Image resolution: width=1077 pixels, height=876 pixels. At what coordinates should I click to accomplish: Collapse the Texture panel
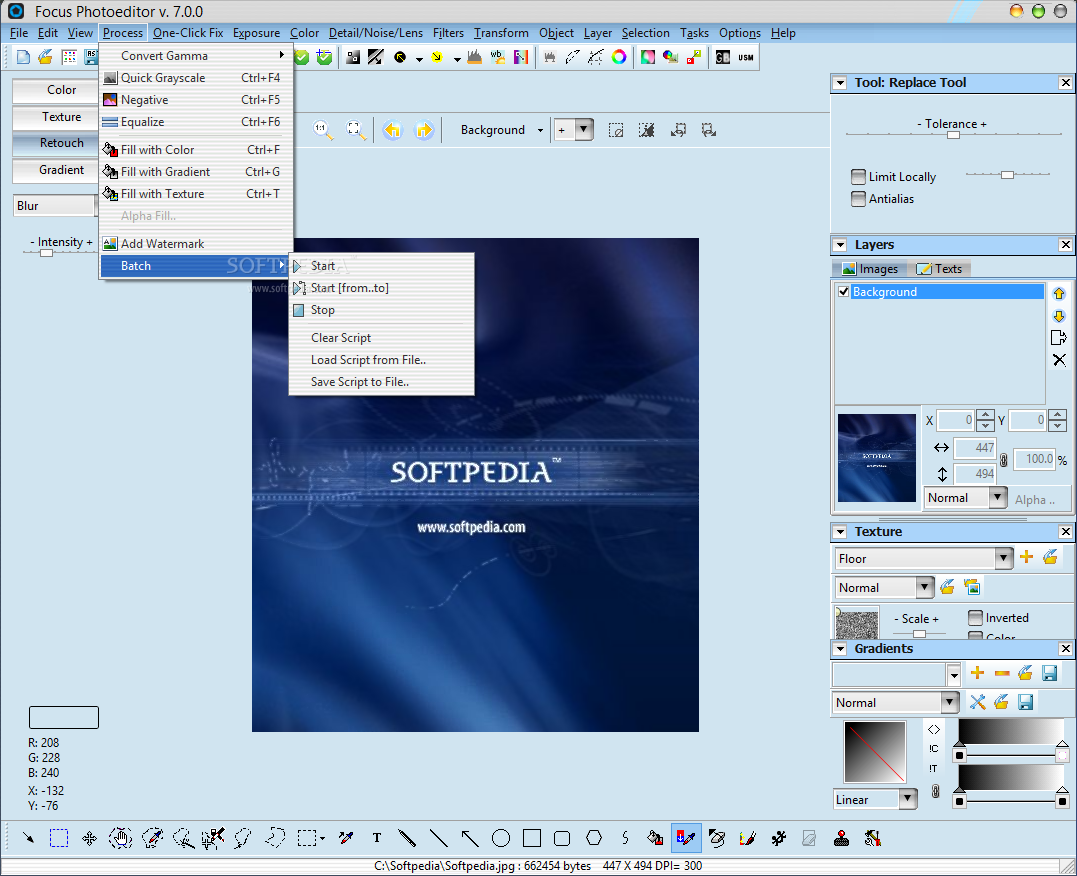839,532
